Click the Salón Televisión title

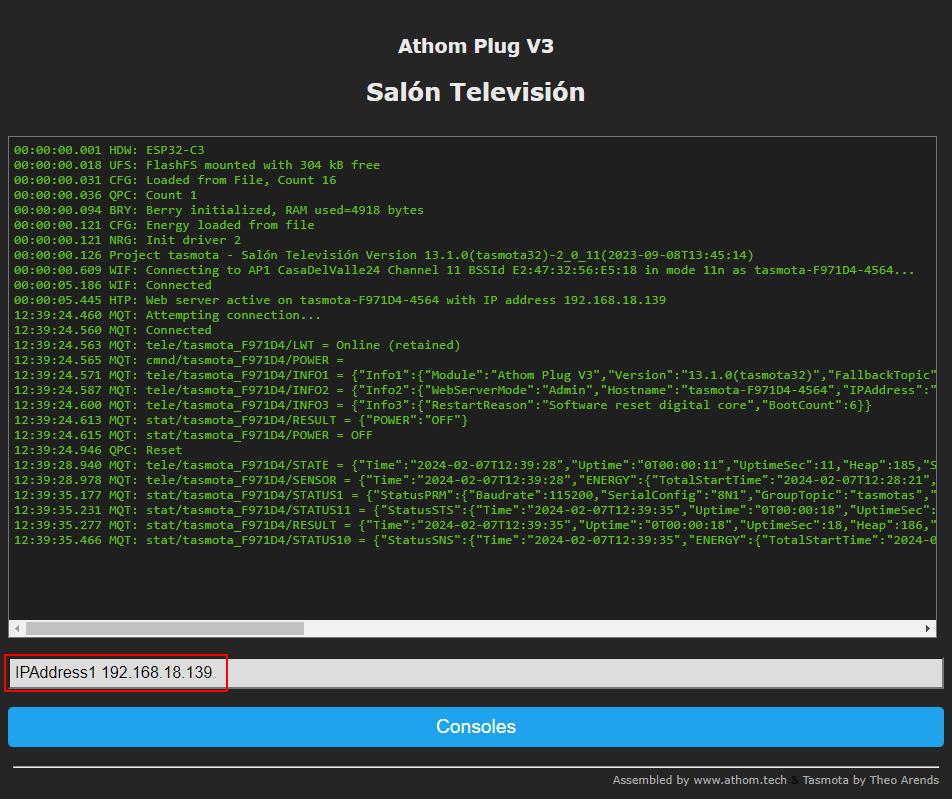[475, 92]
